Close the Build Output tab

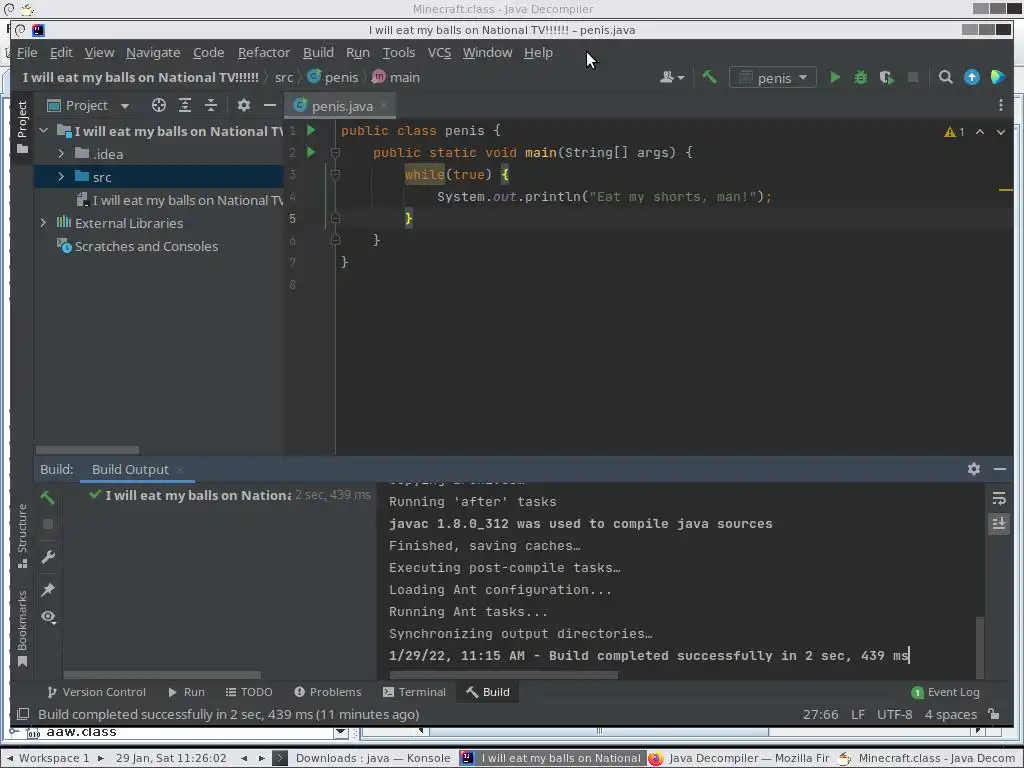tap(180, 470)
